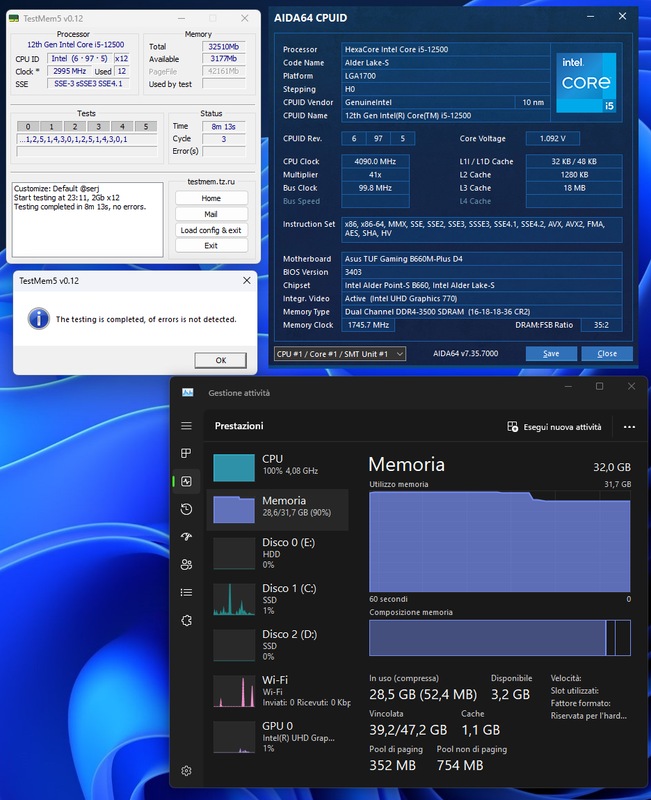Select Disco 2 (D:) performance item
This screenshot has height=800, width=651.
pos(278,645)
